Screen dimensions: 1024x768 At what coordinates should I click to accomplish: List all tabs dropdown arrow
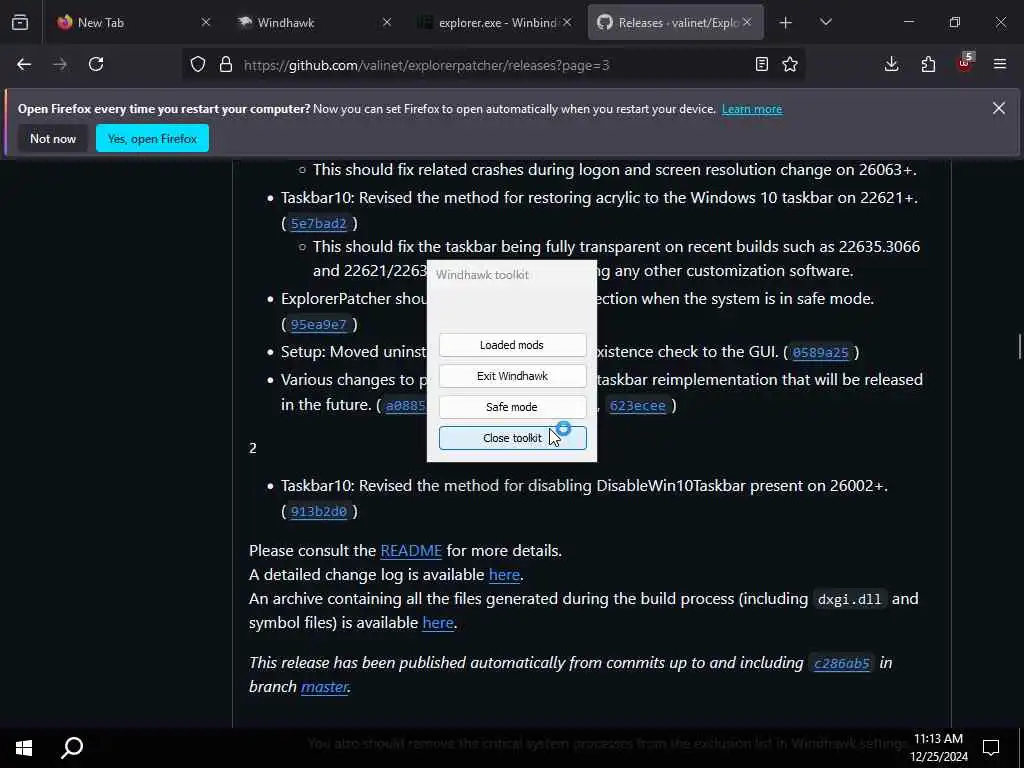825,22
